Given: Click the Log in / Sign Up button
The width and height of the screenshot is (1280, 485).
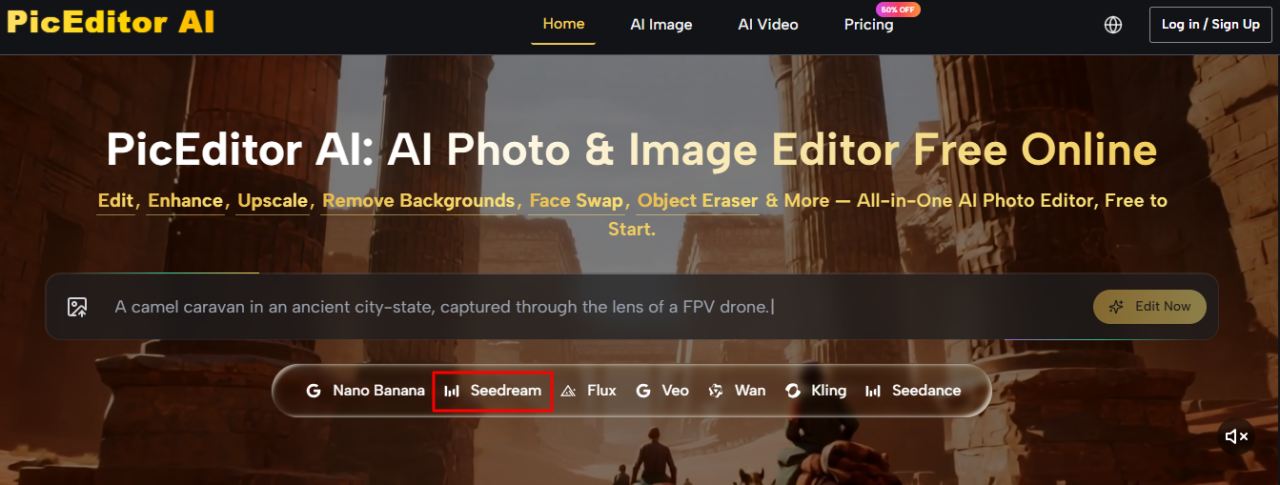Looking at the screenshot, I should 1210,25.
